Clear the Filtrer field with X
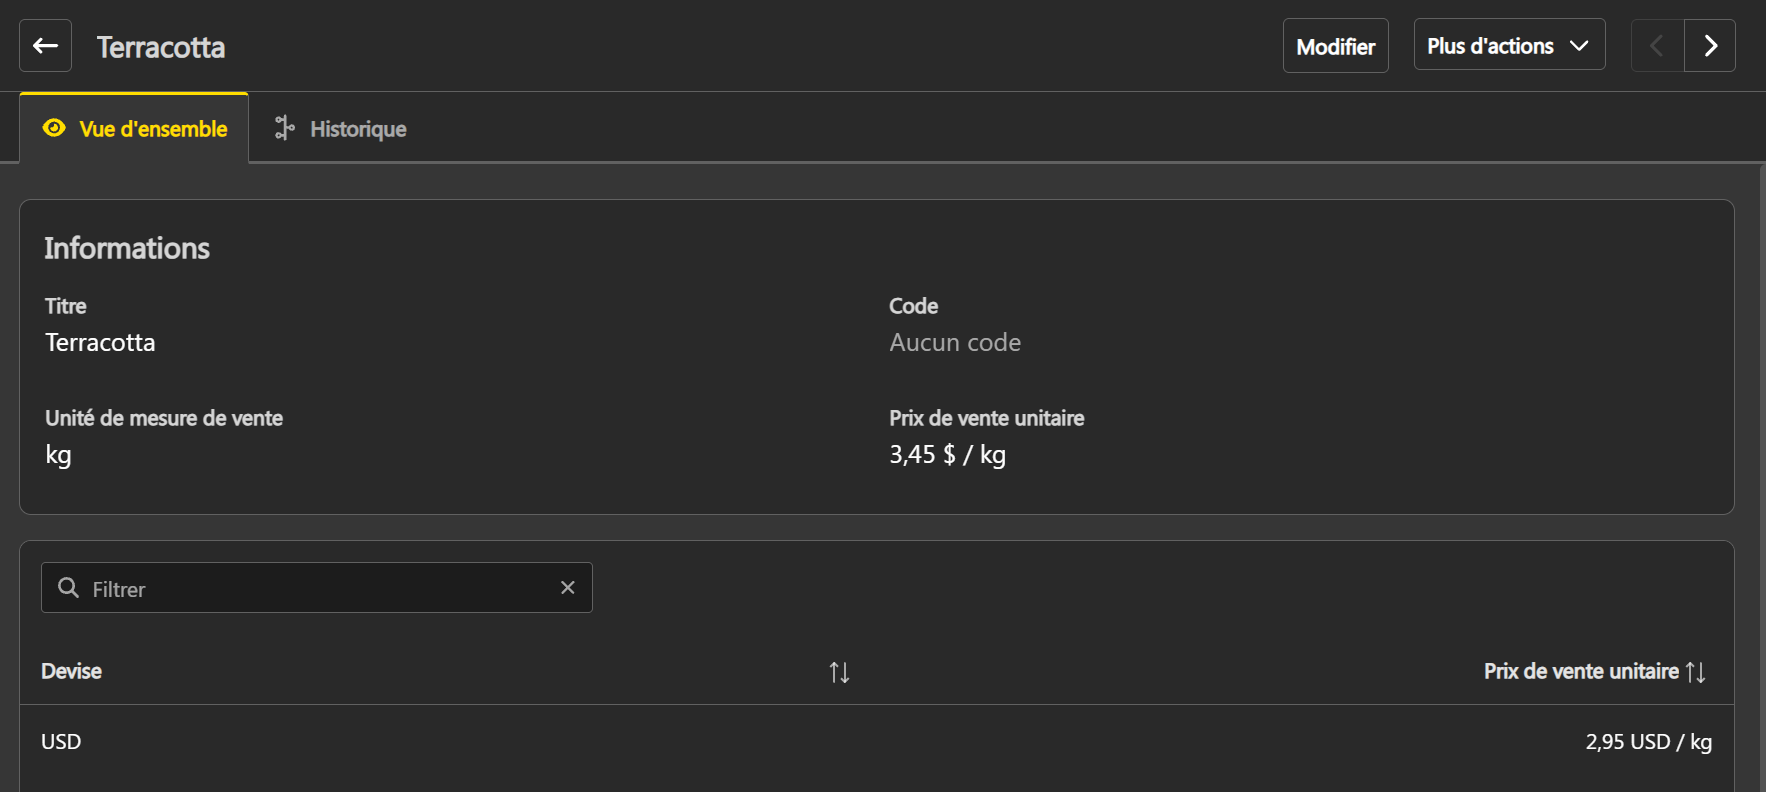 tap(567, 588)
